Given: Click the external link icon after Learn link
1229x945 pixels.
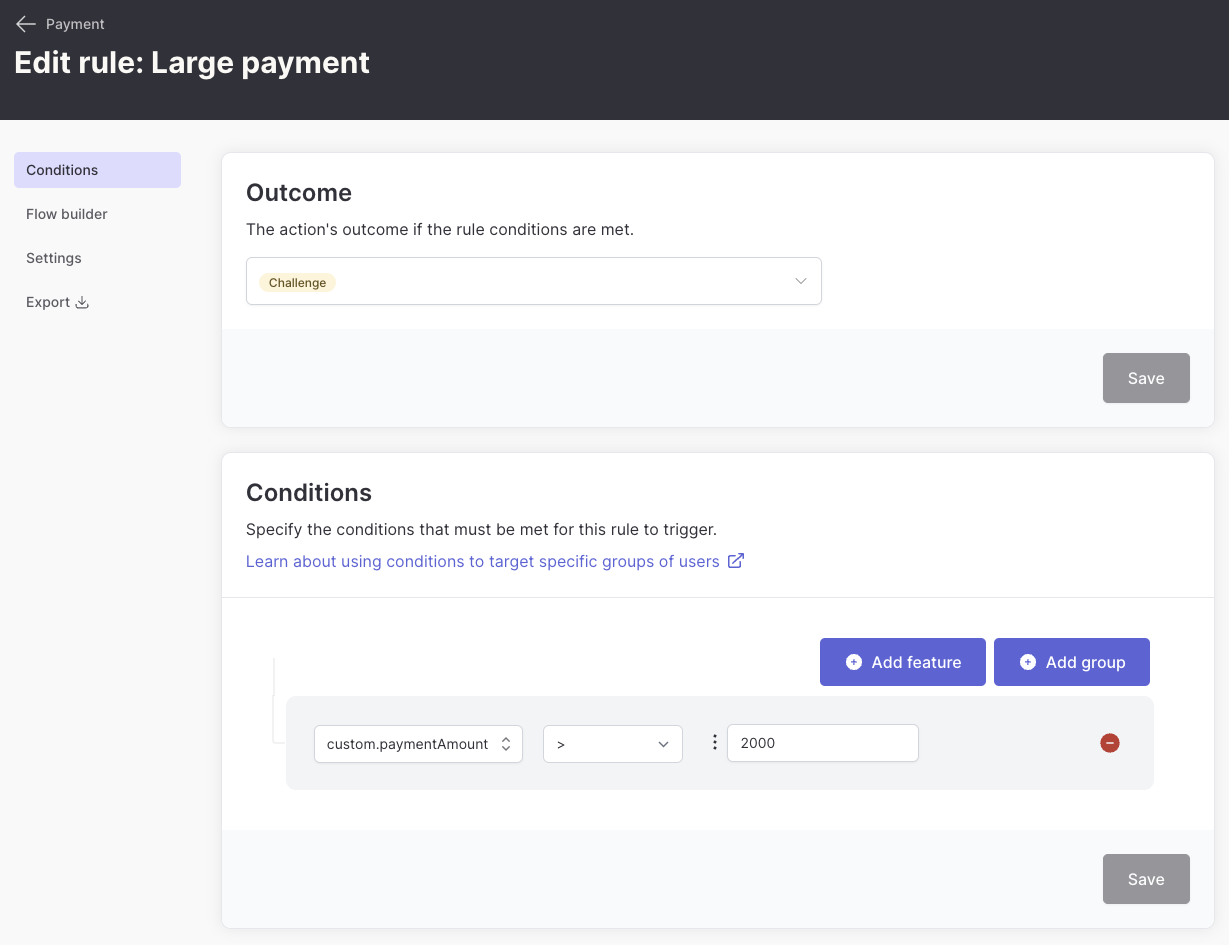Looking at the screenshot, I should 735,561.
